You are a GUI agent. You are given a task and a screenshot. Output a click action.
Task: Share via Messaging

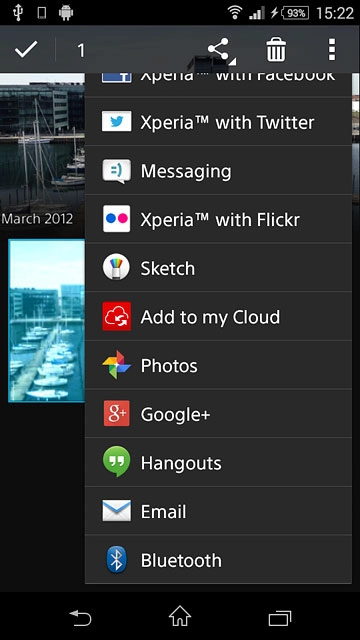coord(218,170)
